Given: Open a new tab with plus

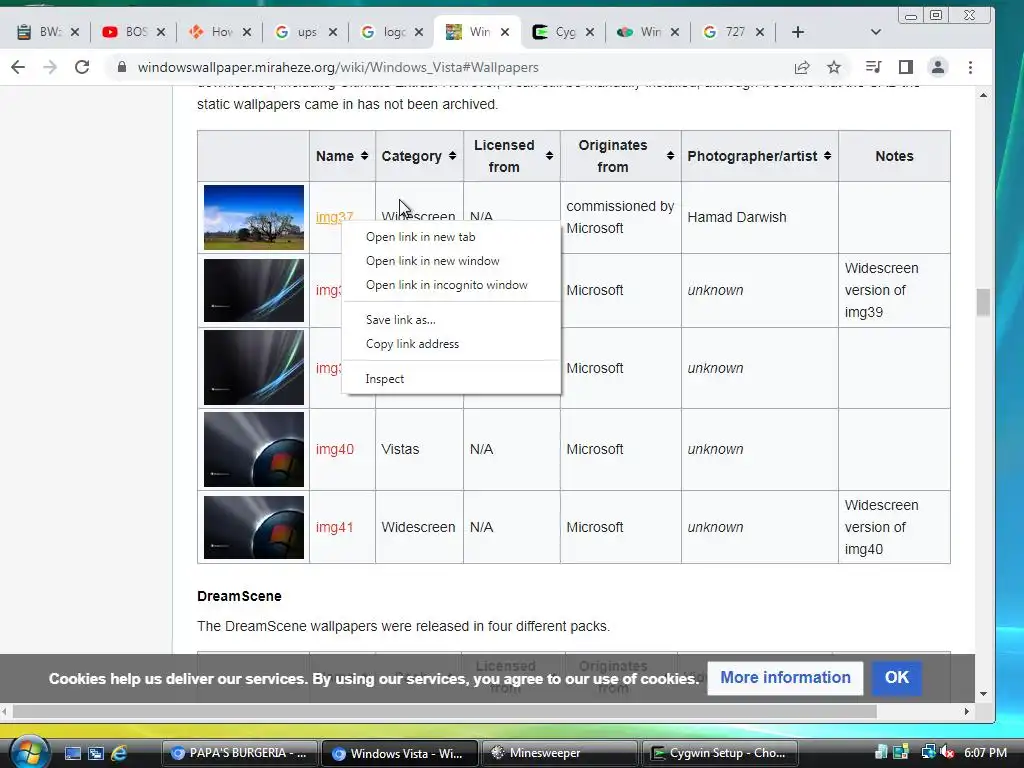Looking at the screenshot, I should coord(798,32).
